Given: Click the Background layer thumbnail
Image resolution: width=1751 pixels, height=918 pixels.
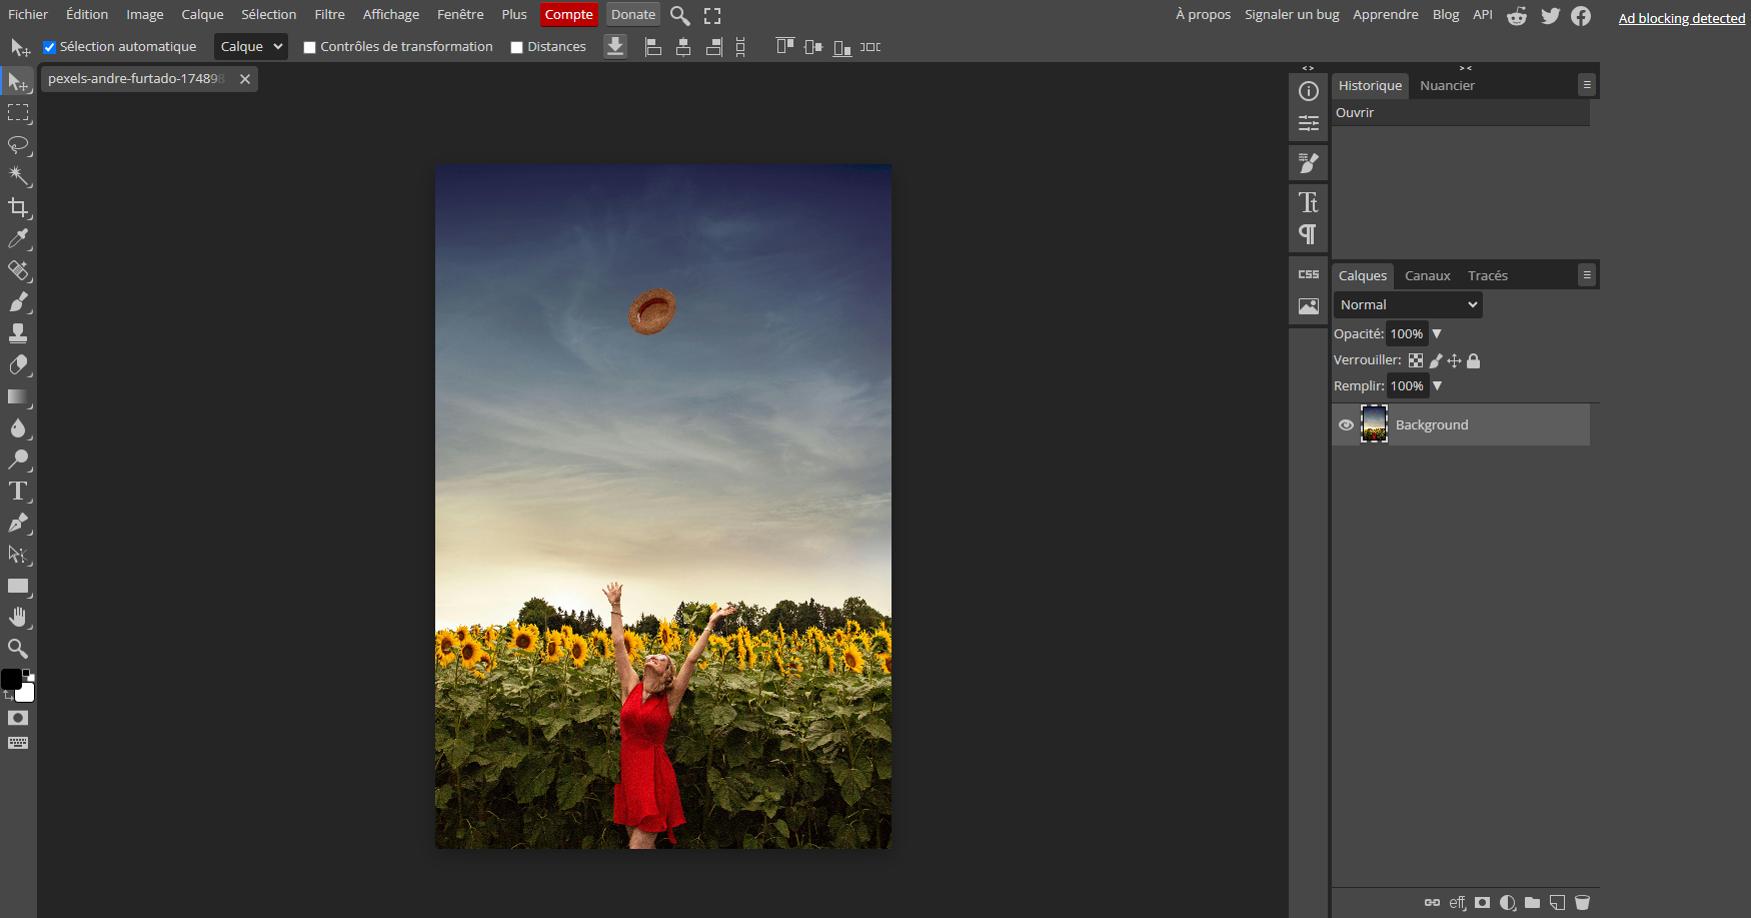Looking at the screenshot, I should click(1374, 425).
